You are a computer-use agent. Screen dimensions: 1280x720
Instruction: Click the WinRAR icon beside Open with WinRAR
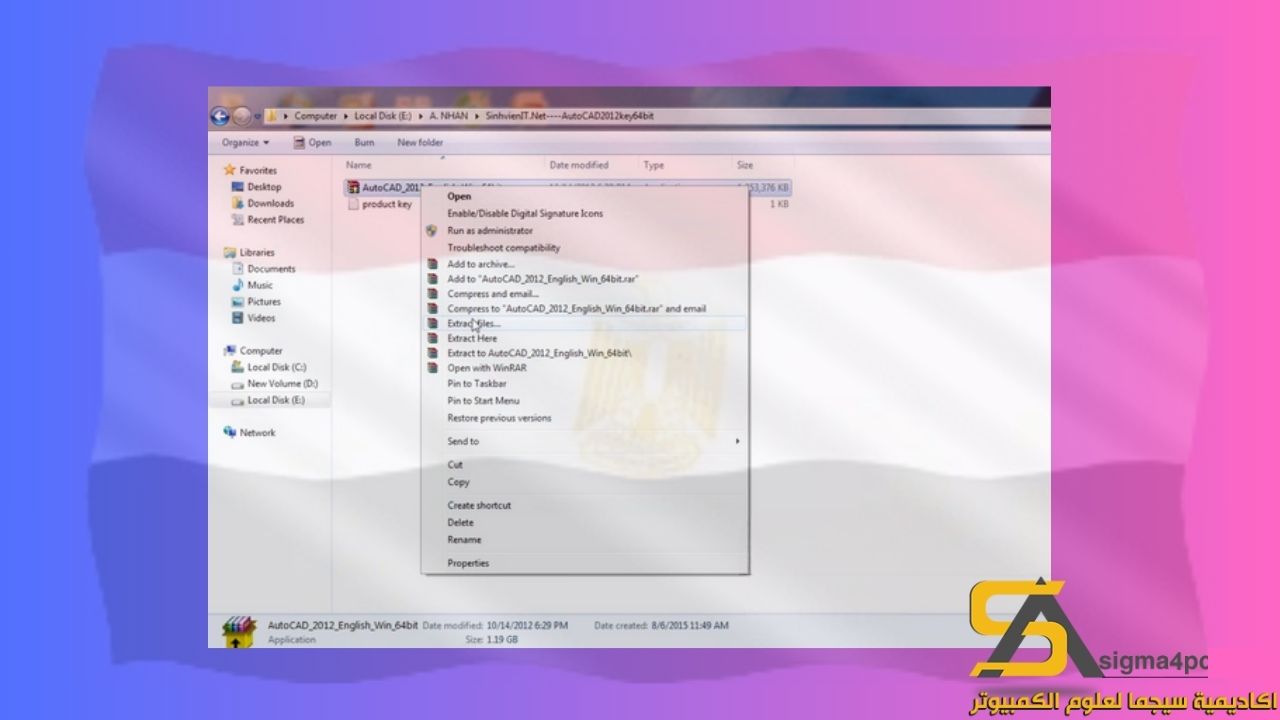432,367
